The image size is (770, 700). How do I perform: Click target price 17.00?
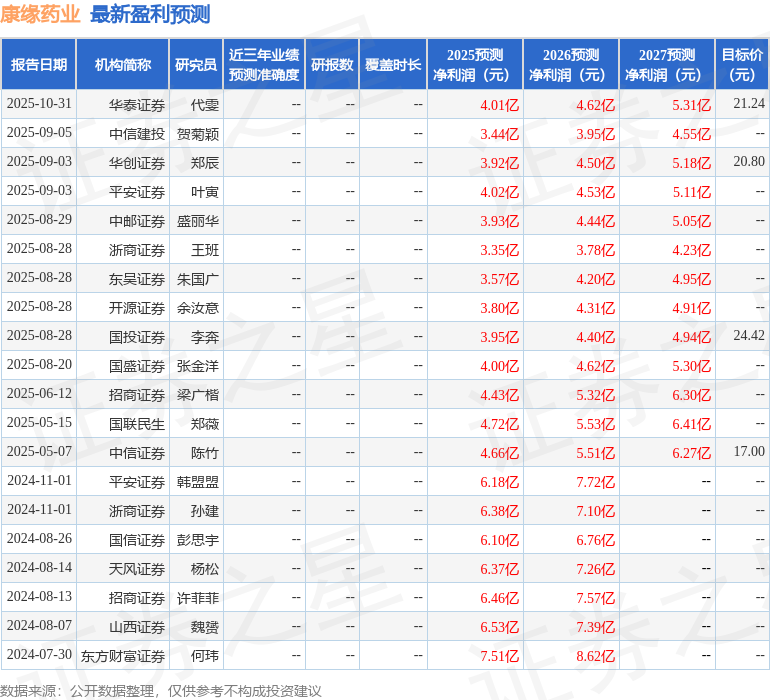(x=749, y=451)
